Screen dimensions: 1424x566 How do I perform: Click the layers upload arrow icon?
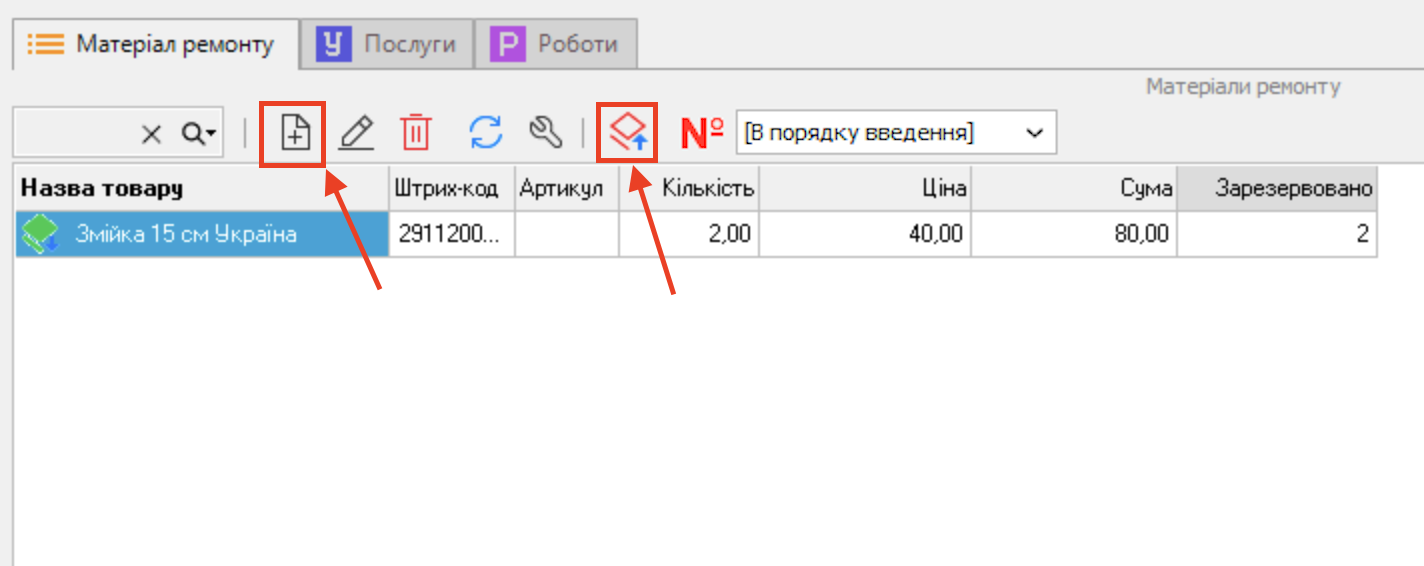(x=628, y=132)
